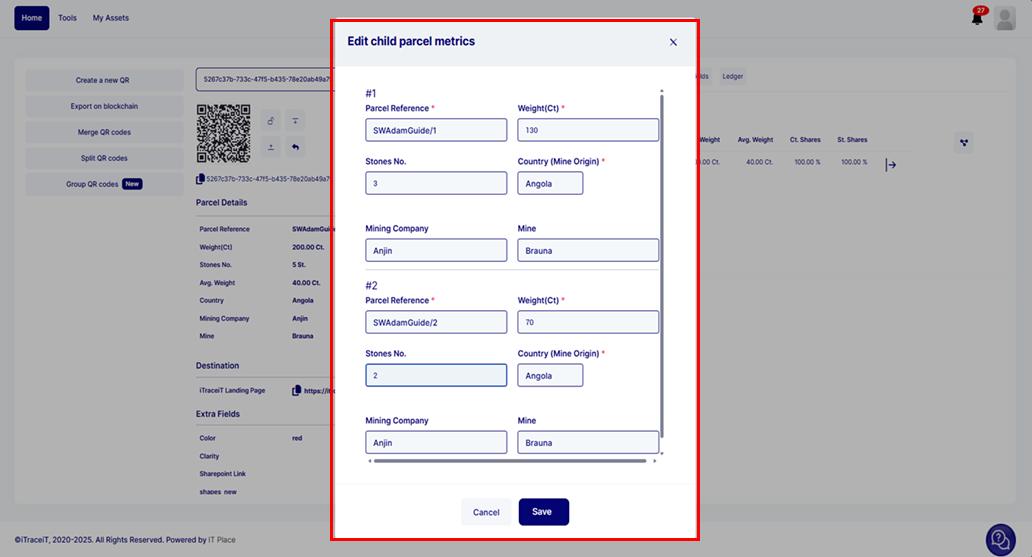Open Country (Mine Origin) dropdown for parcel #1
Image resolution: width=1032 pixels, height=557 pixels.
550,183
